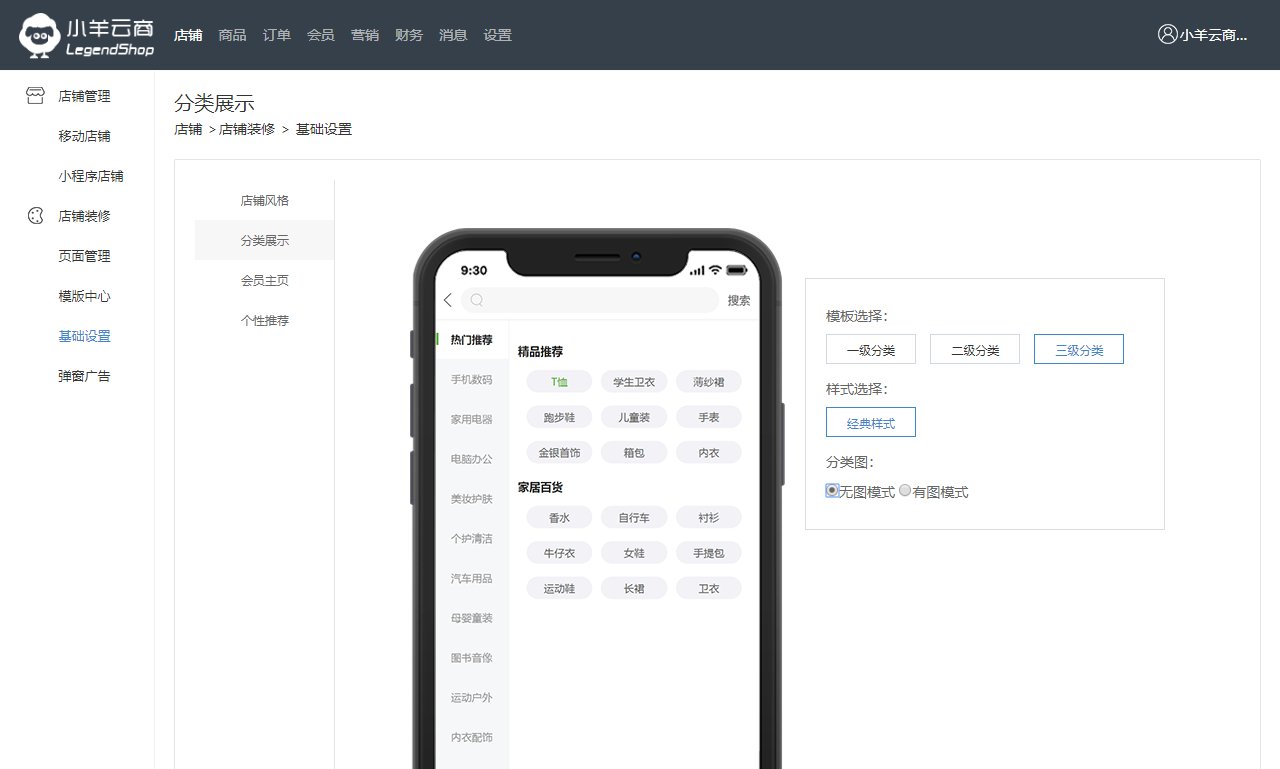Go to 模版中心 in sidebar

84,296
